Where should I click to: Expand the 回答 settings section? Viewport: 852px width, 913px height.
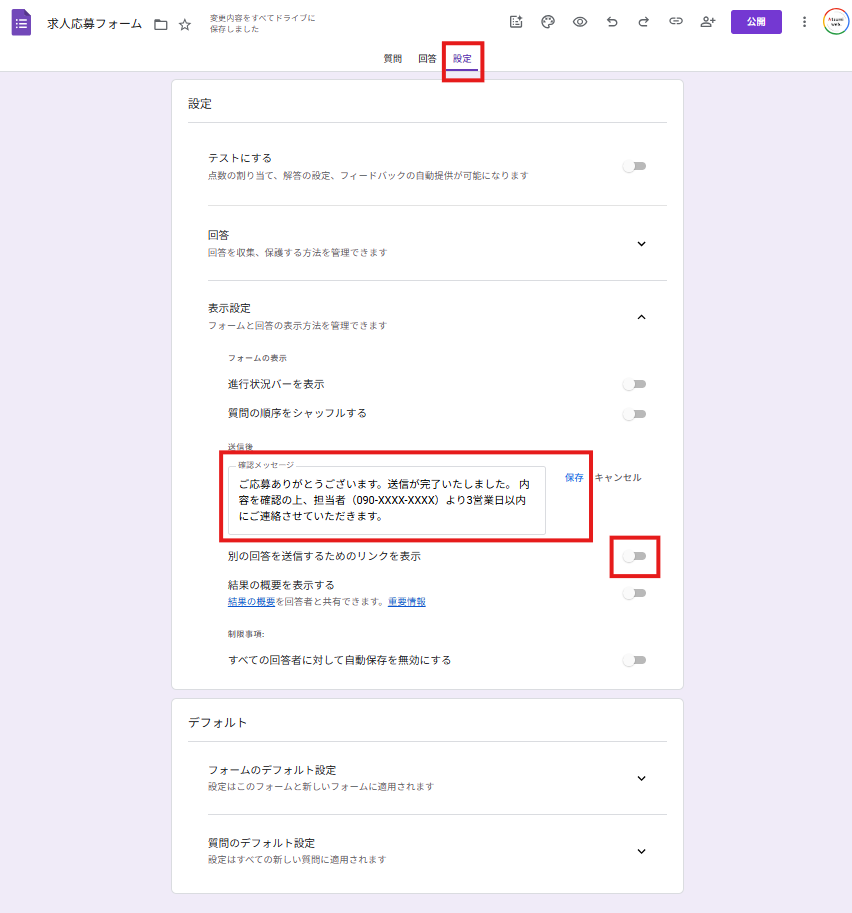click(x=641, y=243)
